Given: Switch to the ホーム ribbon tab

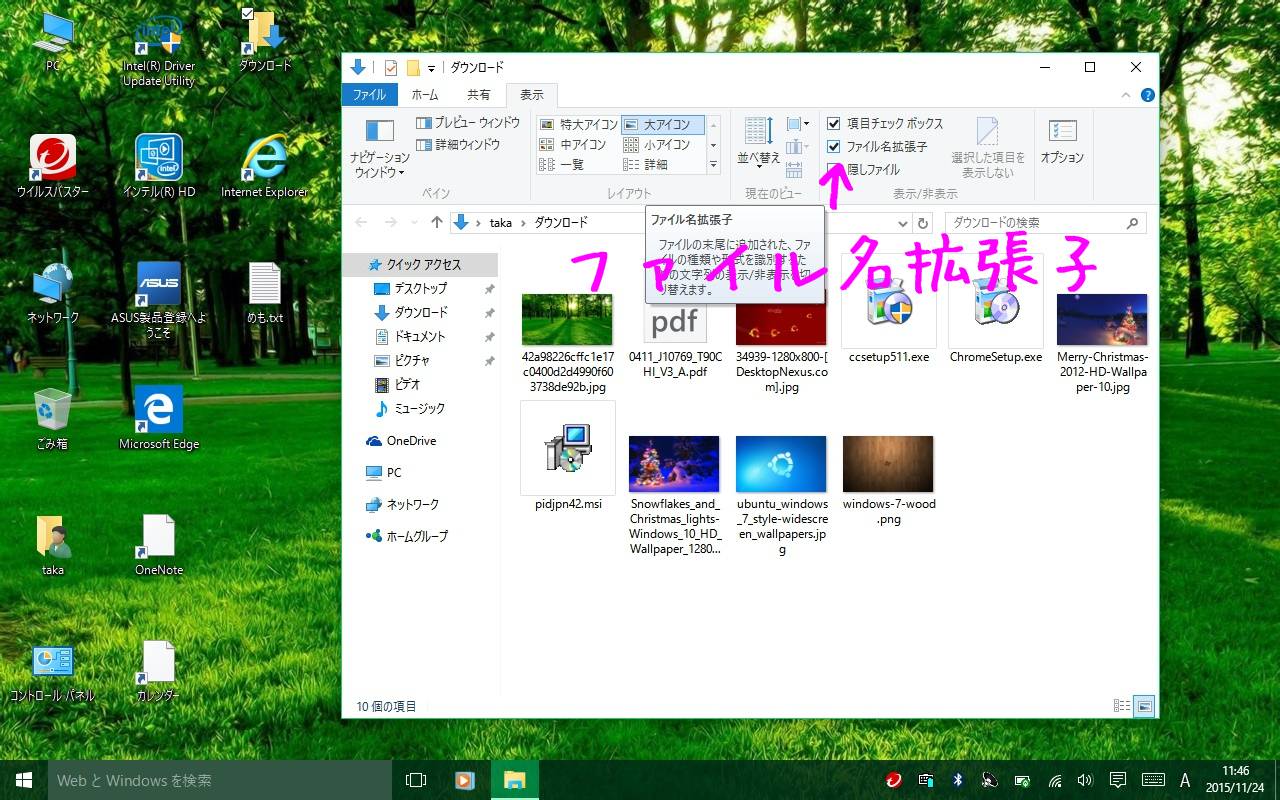Looking at the screenshot, I should [x=425, y=95].
